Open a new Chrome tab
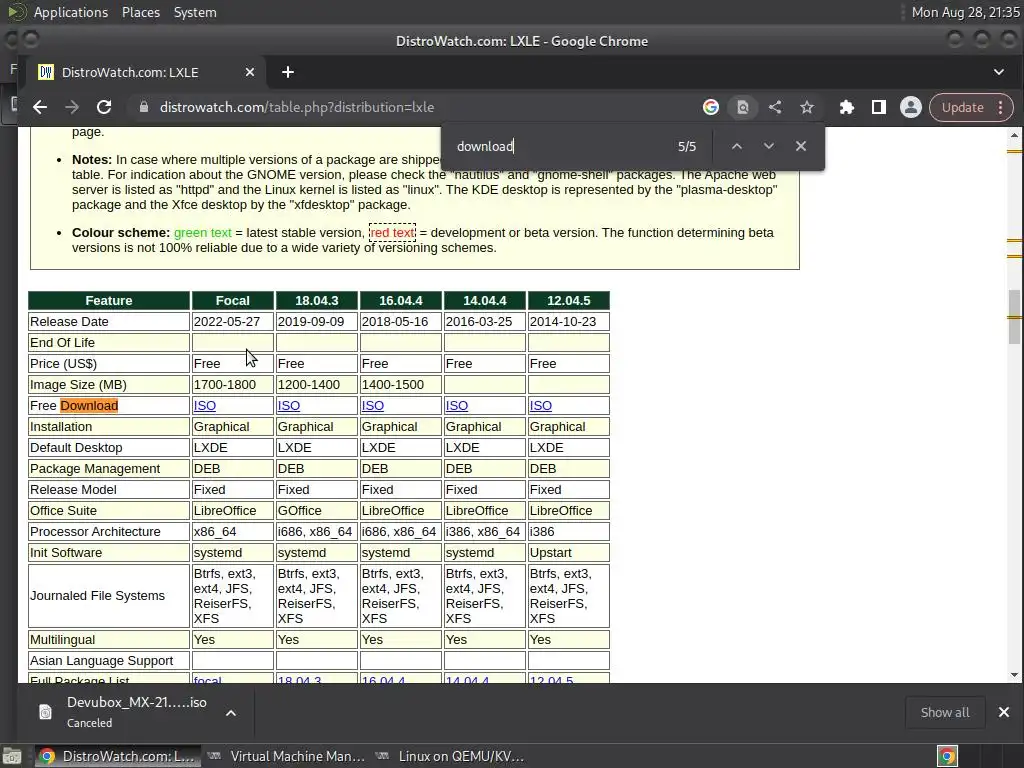 287,72
